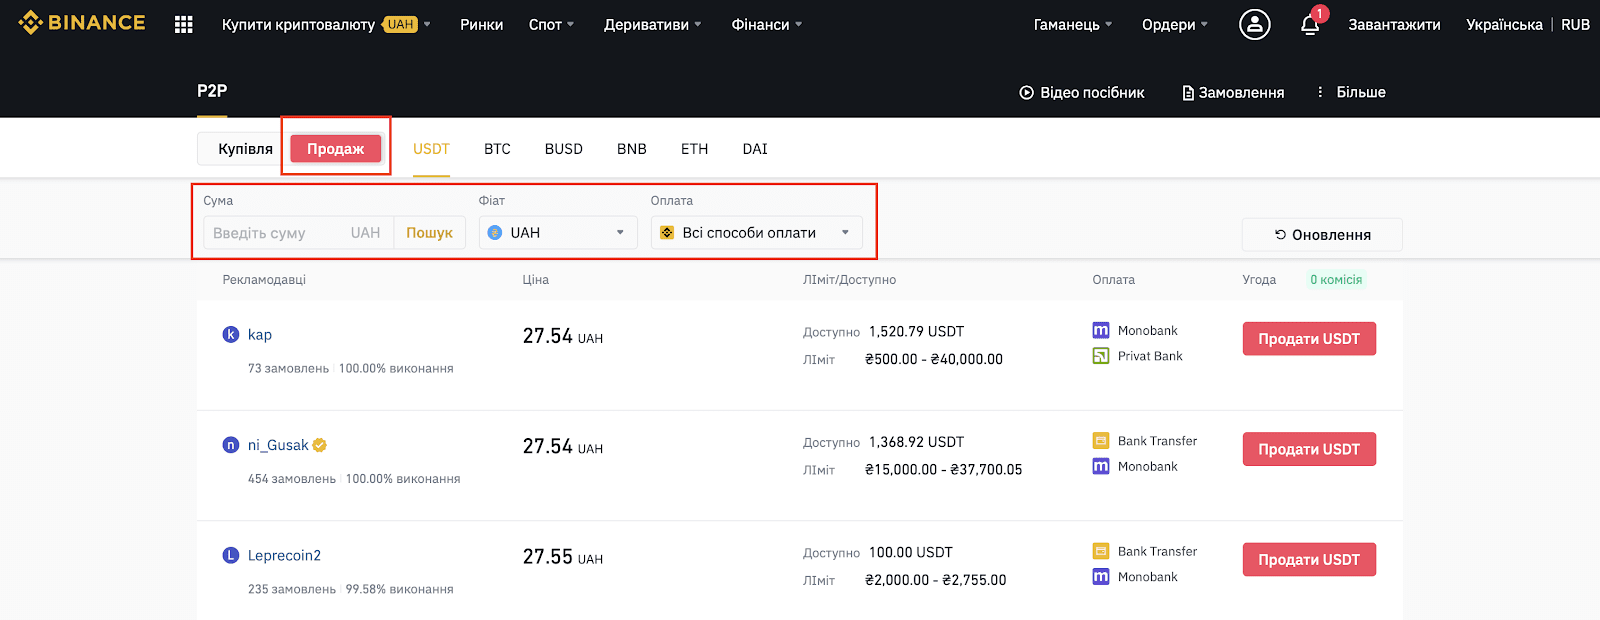This screenshot has width=1600, height=620.
Task: Click the Українська language selector
Action: point(1504,24)
